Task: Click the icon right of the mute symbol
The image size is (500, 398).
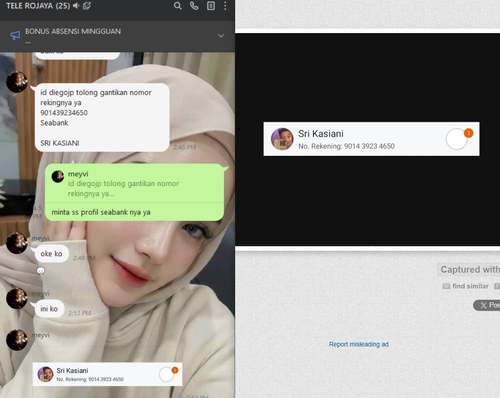Action: [x=87, y=6]
